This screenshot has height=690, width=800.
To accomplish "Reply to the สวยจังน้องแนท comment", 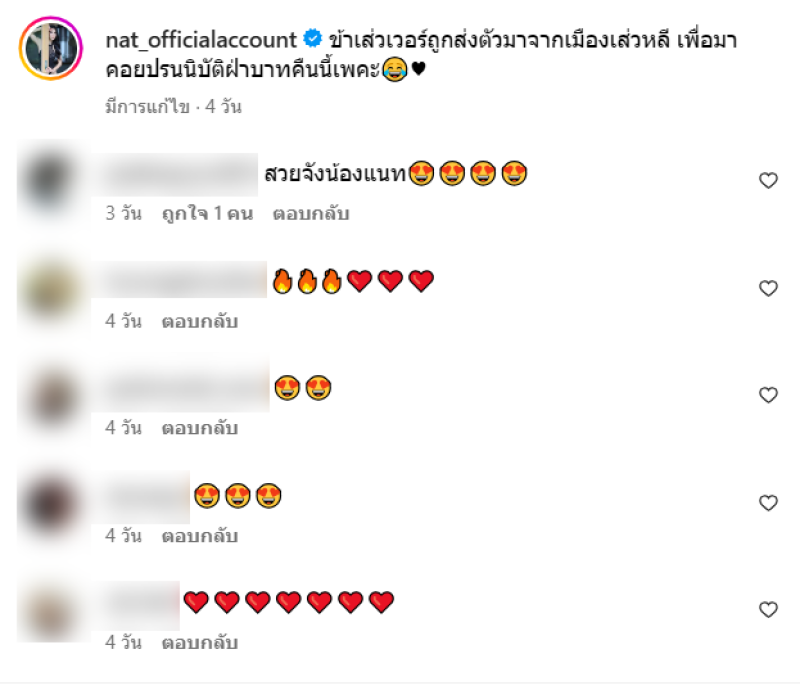I will pyautogui.click(x=311, y=213).
